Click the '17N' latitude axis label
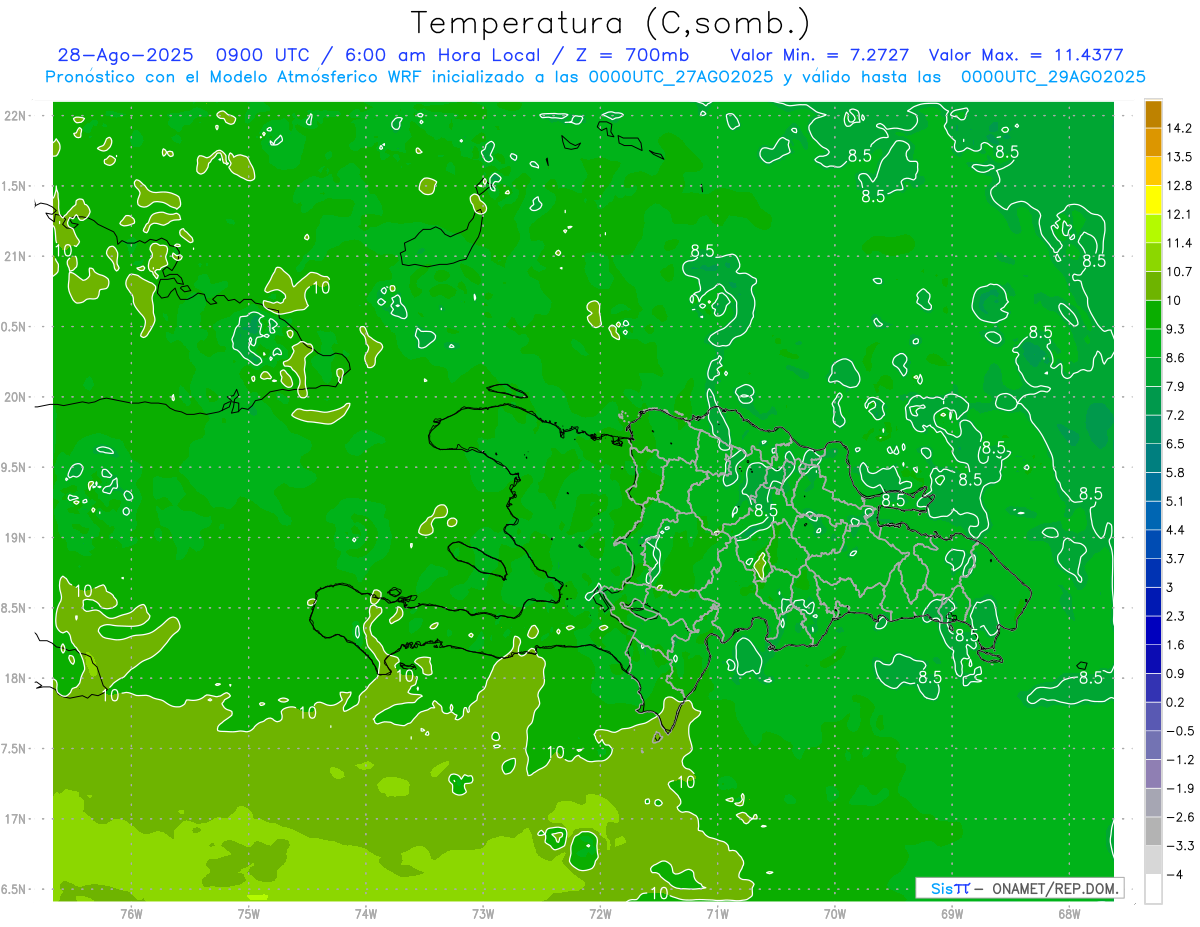The width and height of the screenshot is (1200, 927). click(x=15, y=819)
